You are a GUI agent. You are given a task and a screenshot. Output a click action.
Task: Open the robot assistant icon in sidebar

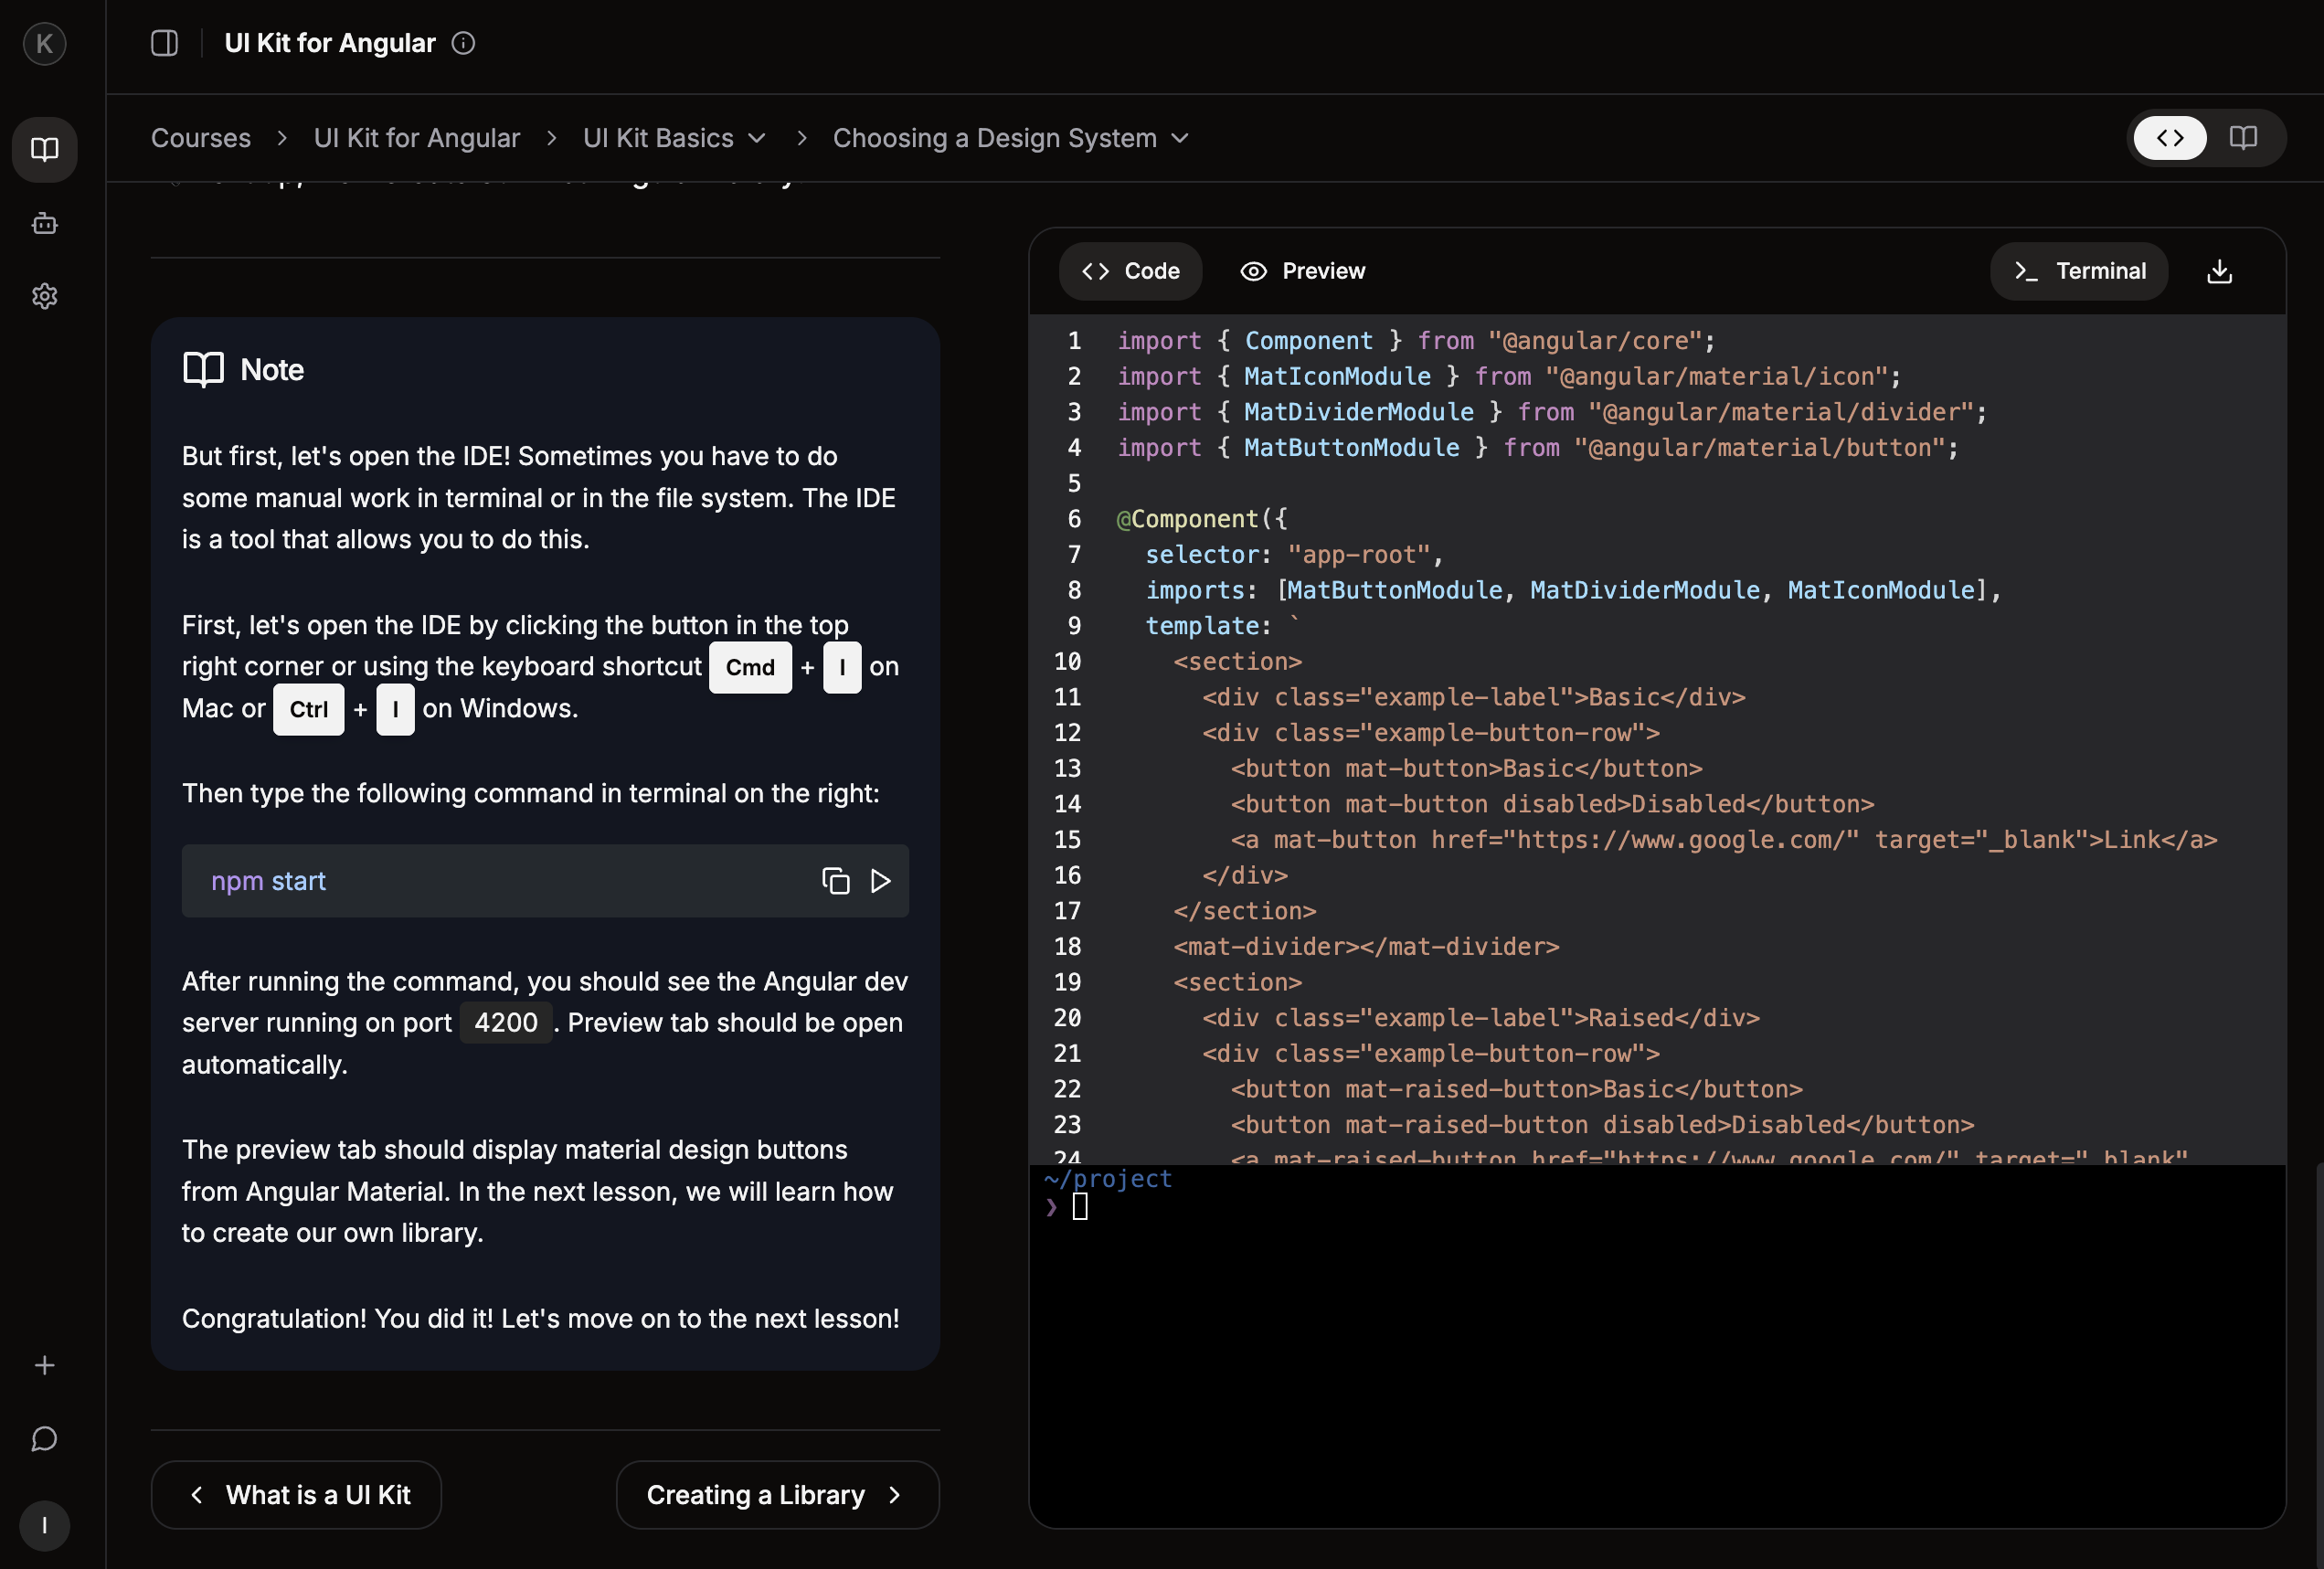coord(45,223)
